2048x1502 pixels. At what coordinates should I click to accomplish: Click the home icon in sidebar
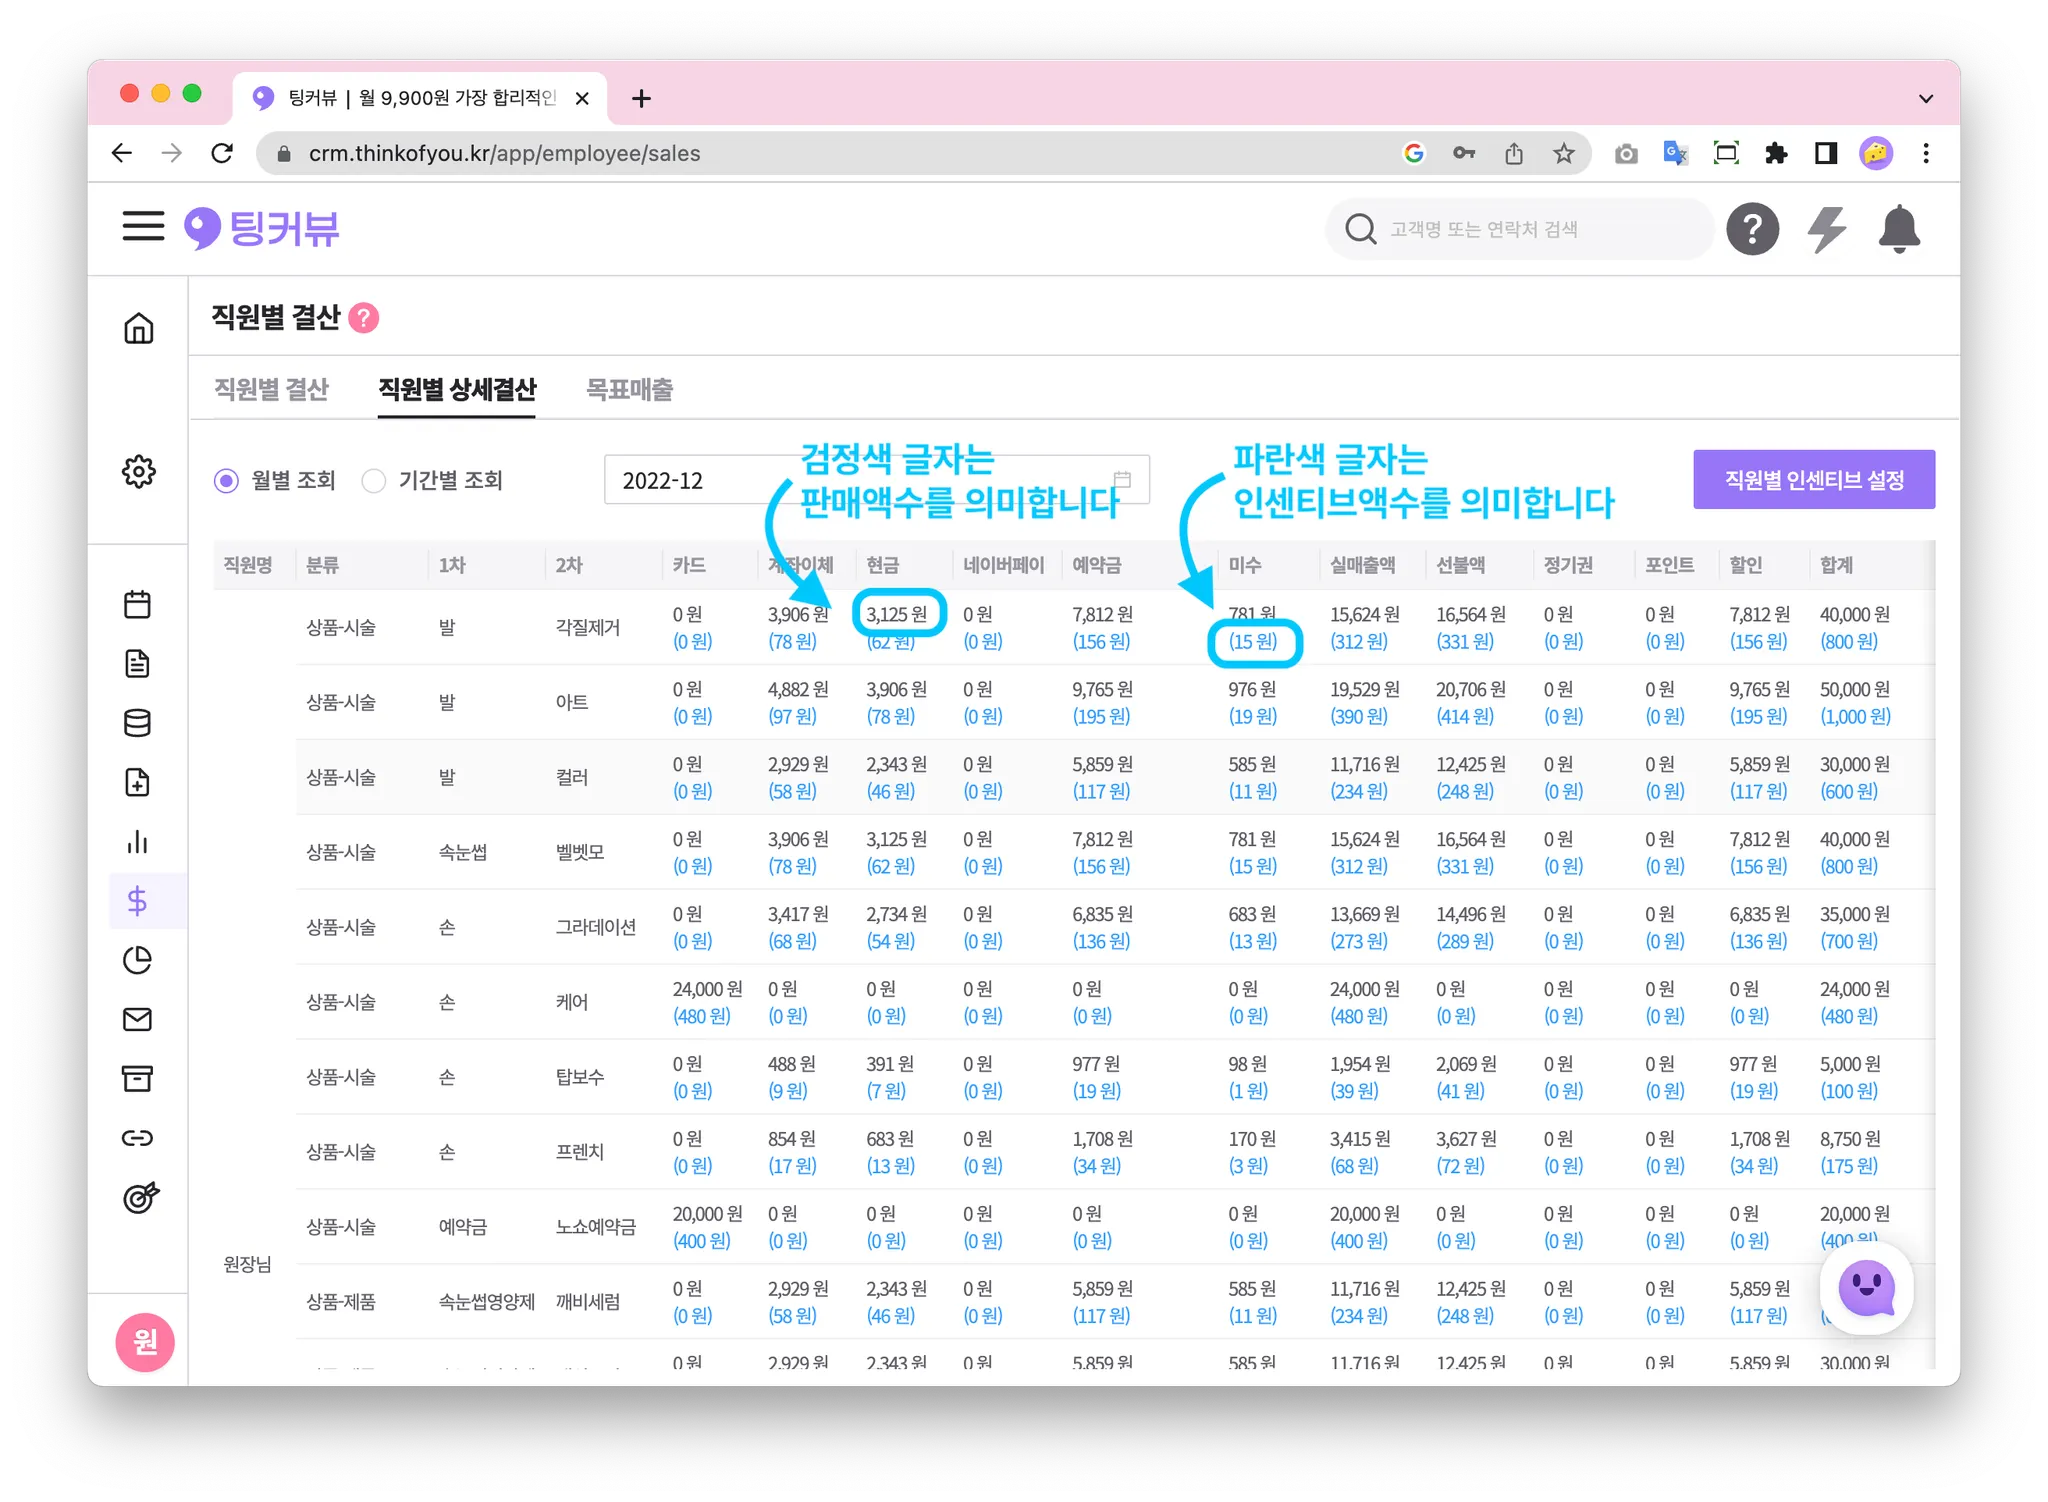(139, 328)
